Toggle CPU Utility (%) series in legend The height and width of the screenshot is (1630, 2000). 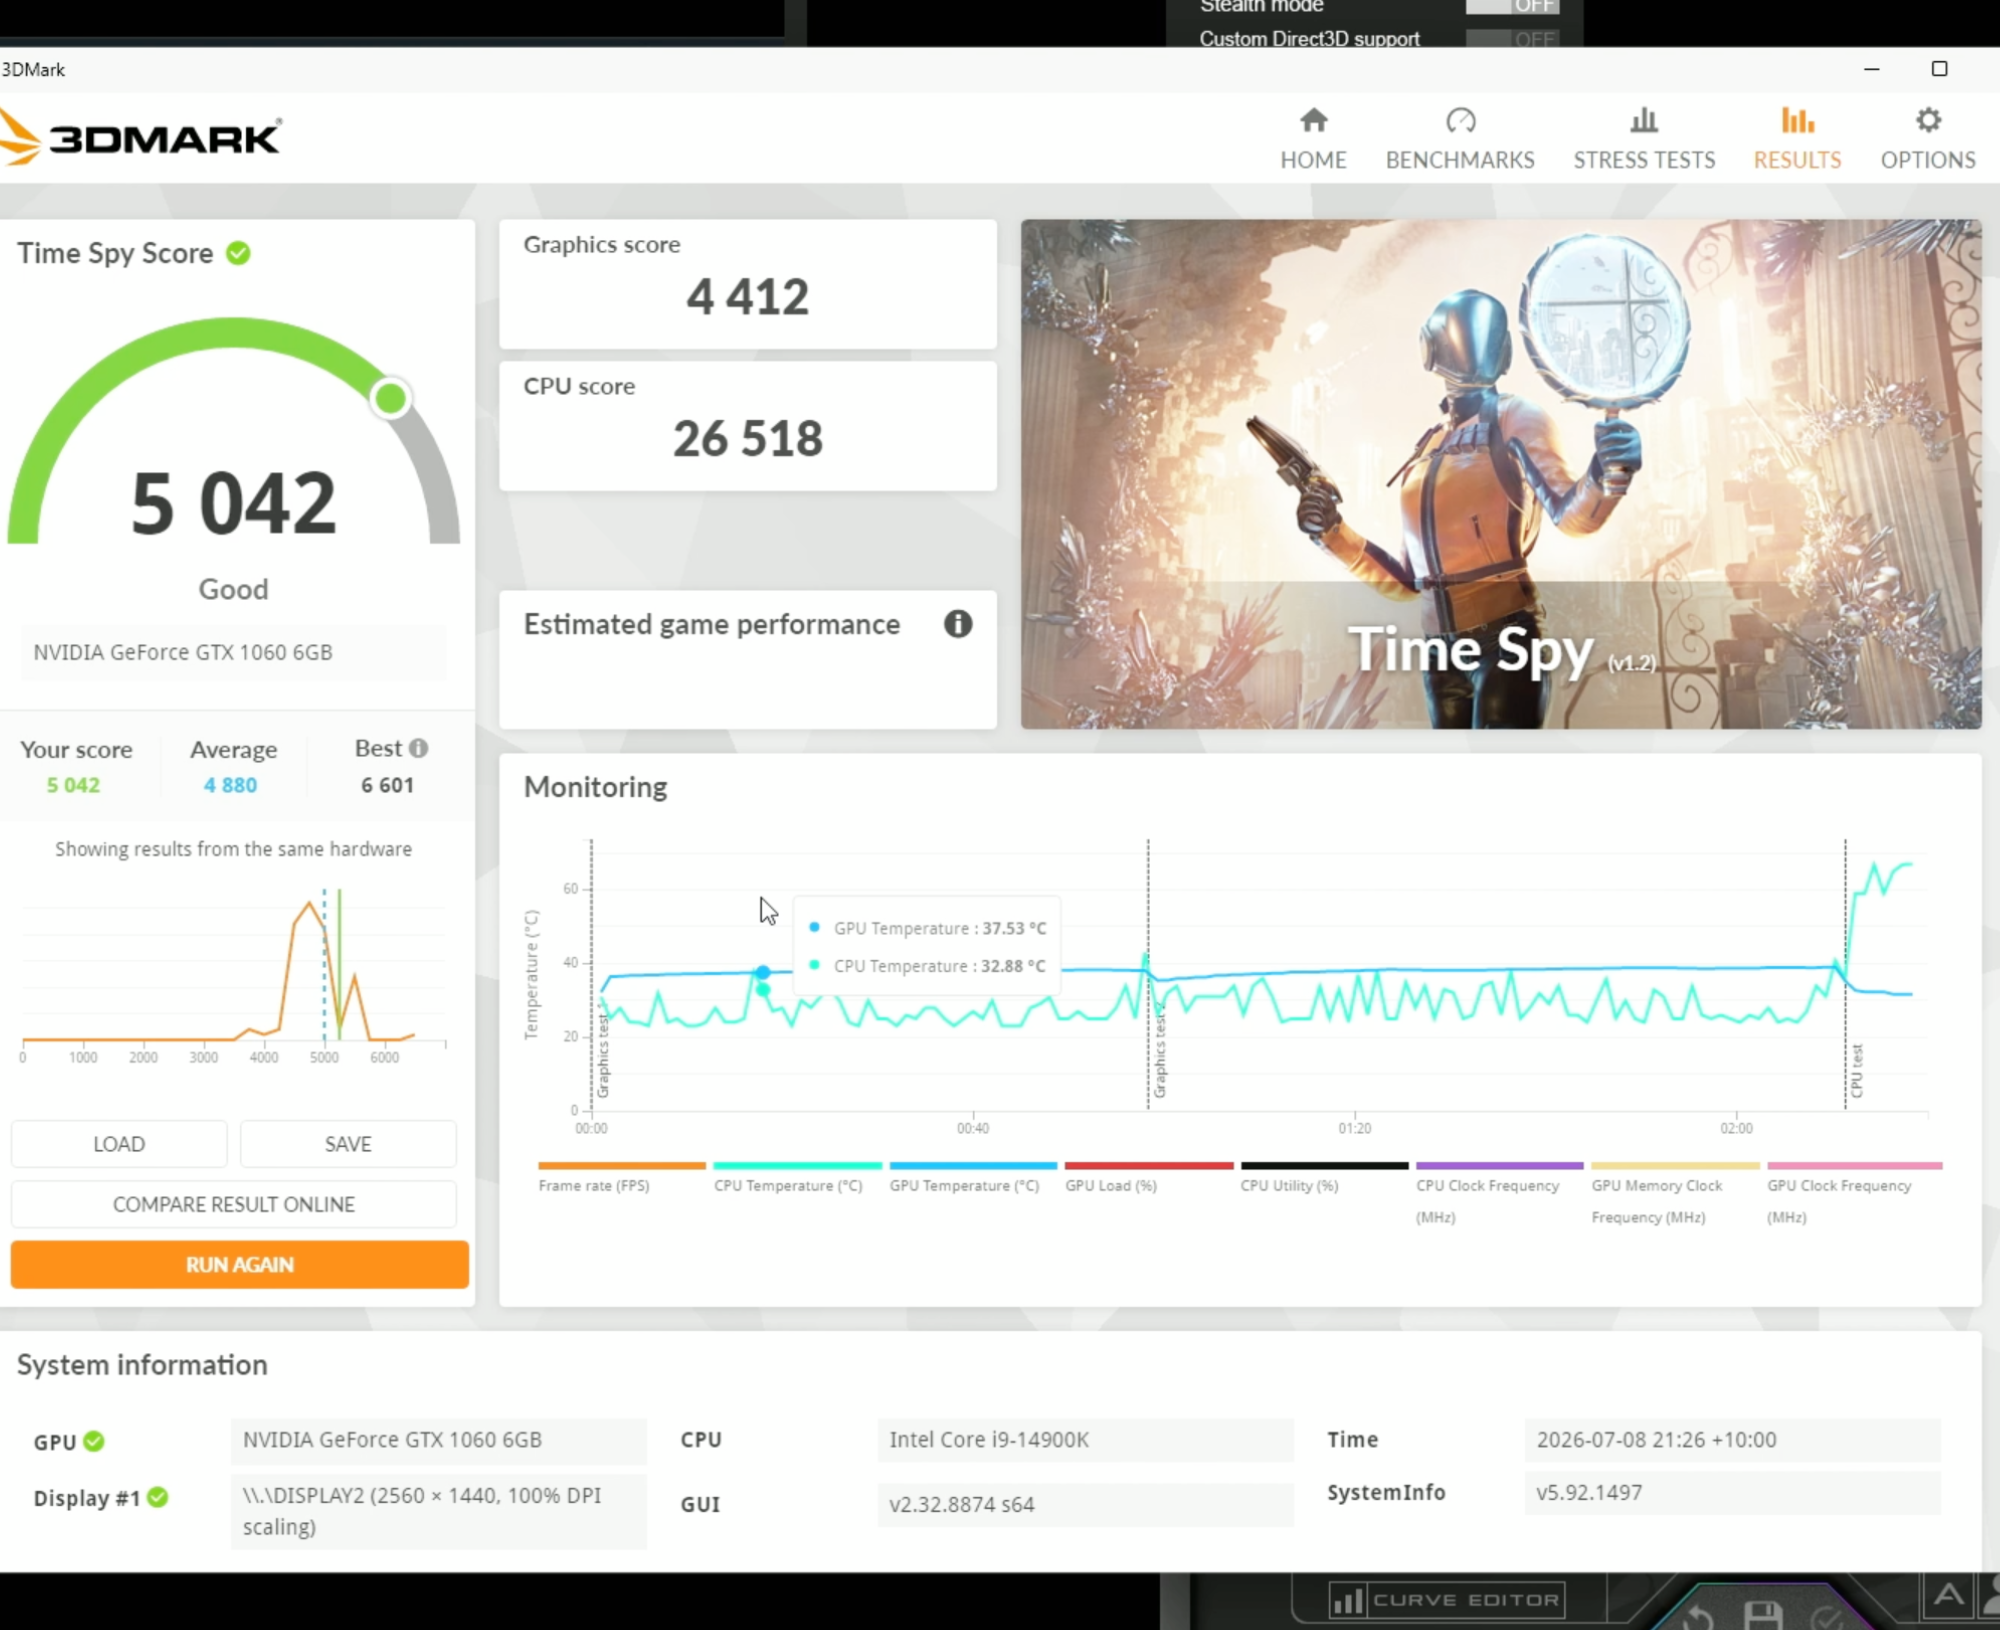[1324, 1179]
